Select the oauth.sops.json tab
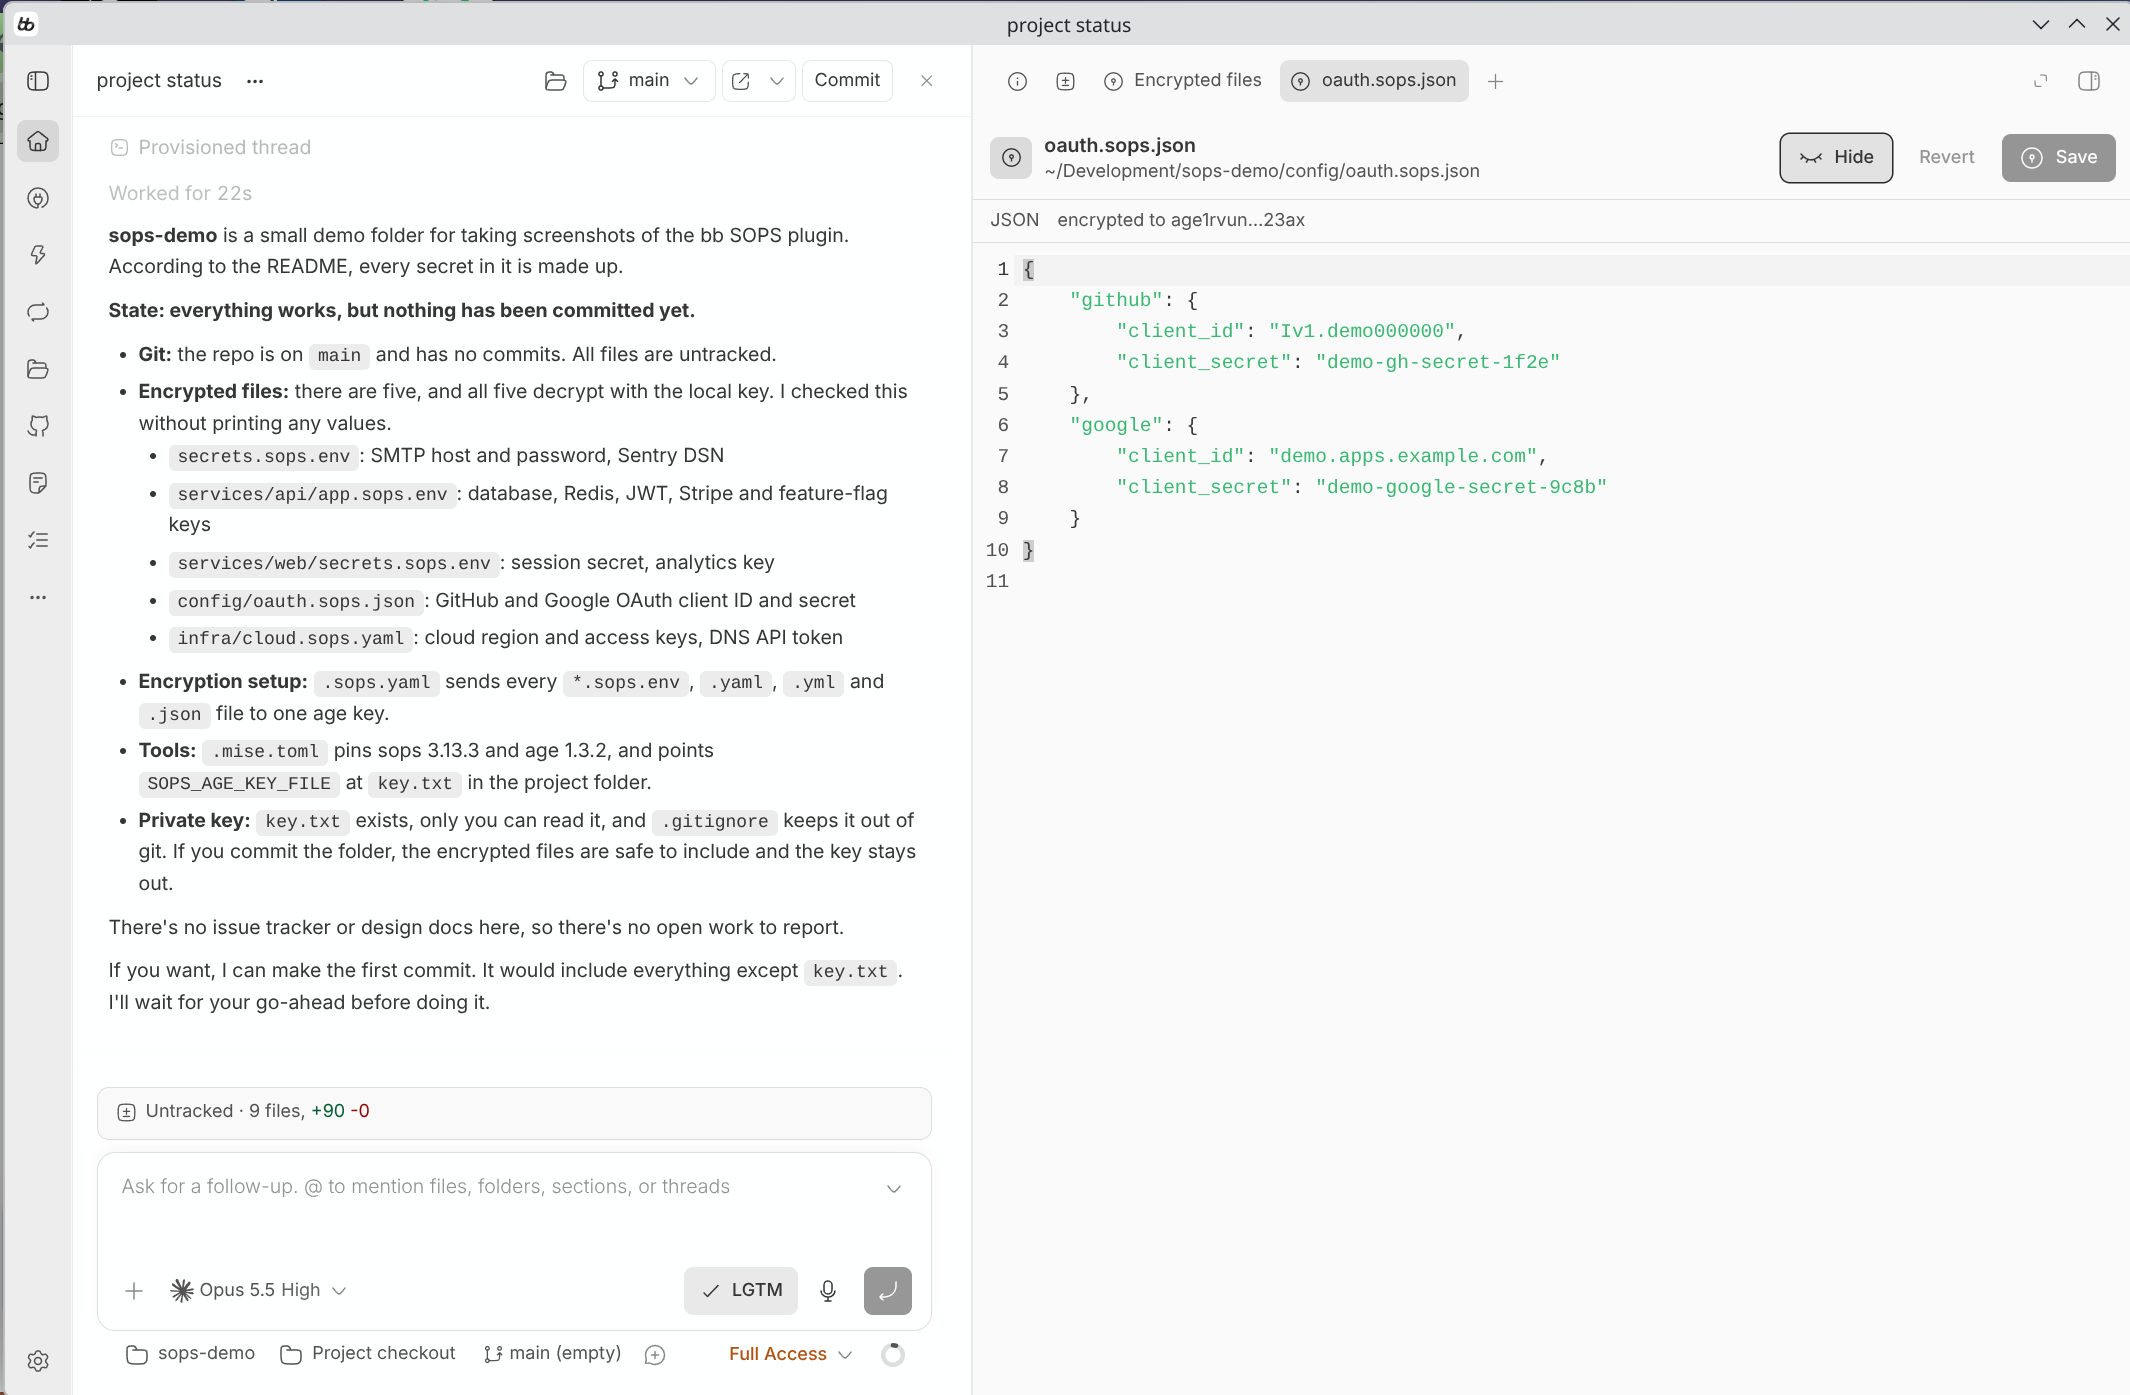Viewport: 2130px width, 1395px height. tap(1374, 81)
